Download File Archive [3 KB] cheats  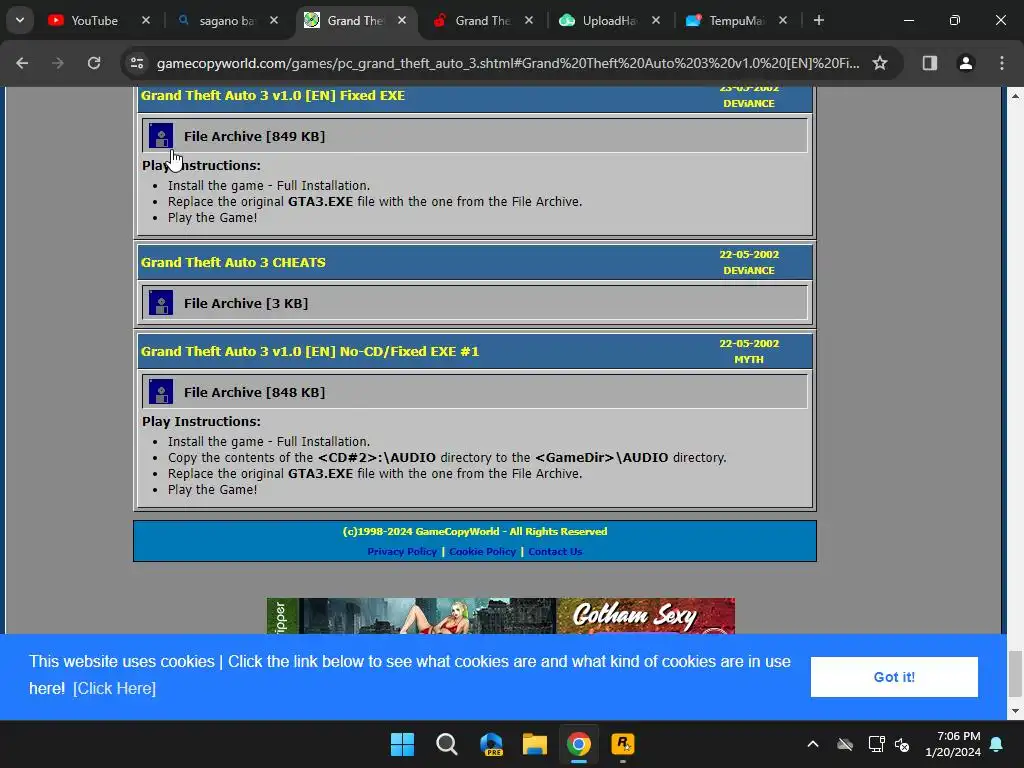coord(246,303)
